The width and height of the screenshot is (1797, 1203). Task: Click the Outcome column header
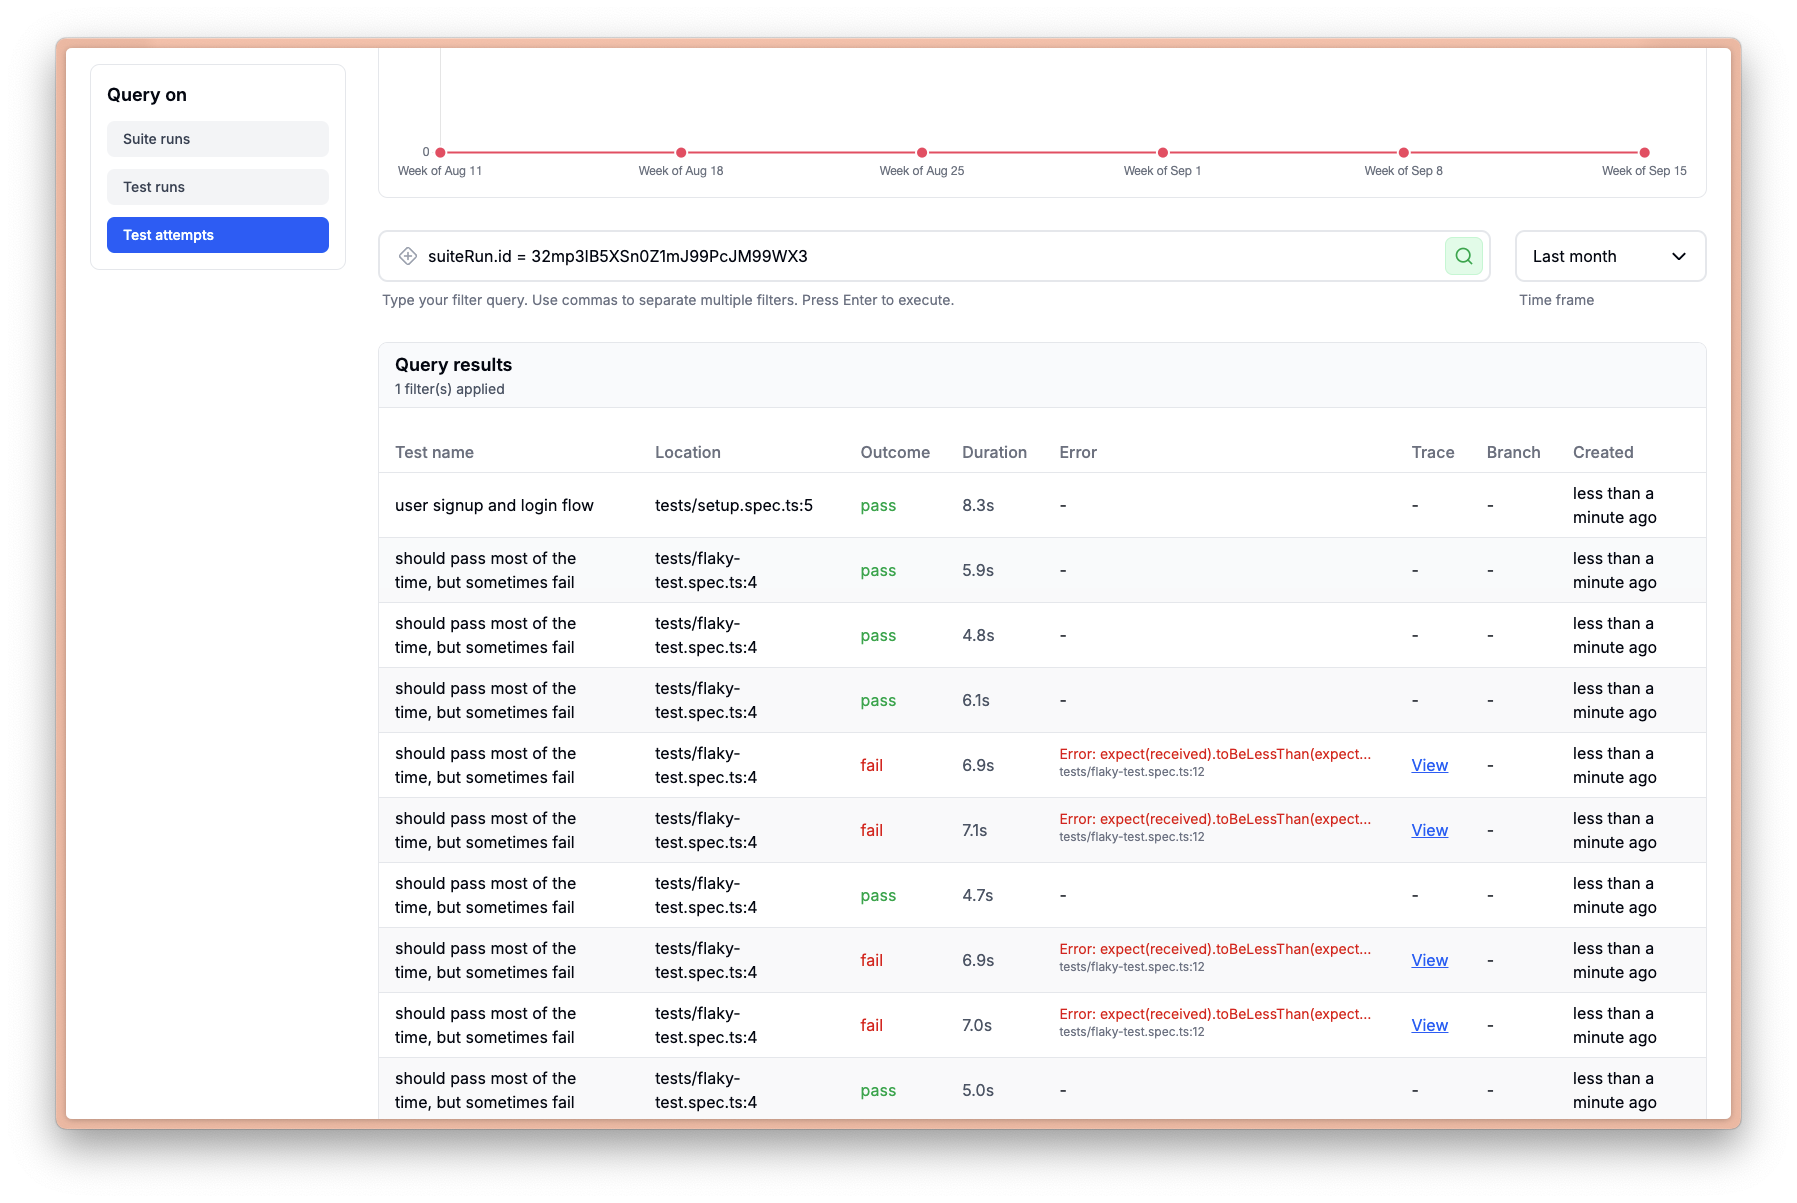tap(894, 452)
